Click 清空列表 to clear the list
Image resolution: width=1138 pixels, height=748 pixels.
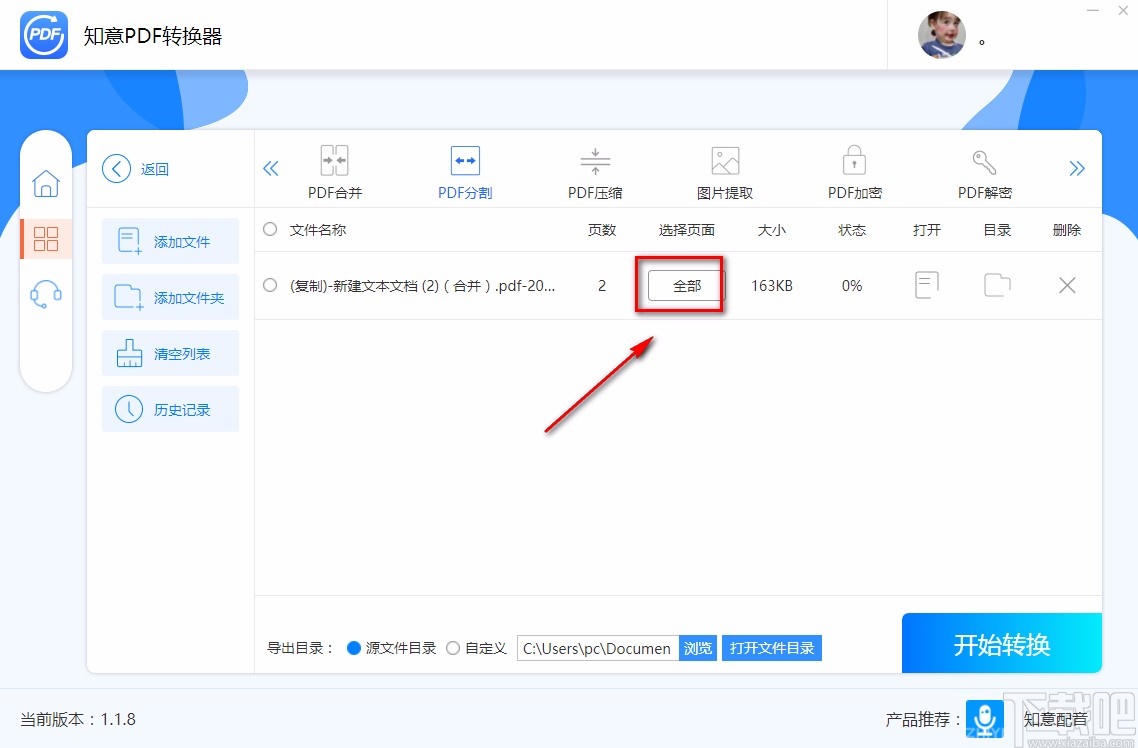coord(171,353)
